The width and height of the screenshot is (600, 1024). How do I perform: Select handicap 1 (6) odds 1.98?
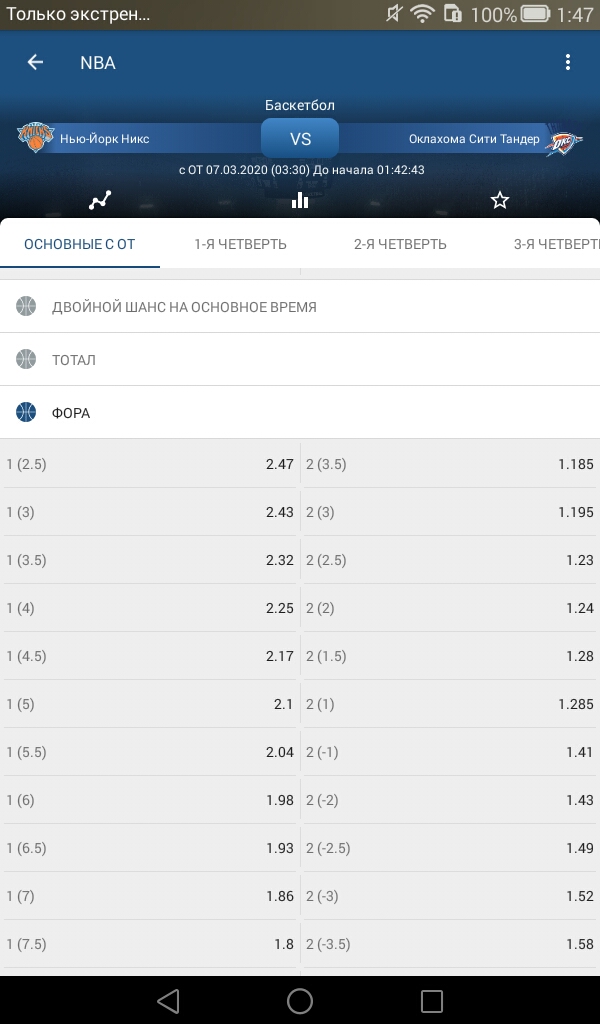tap(150, 800)
